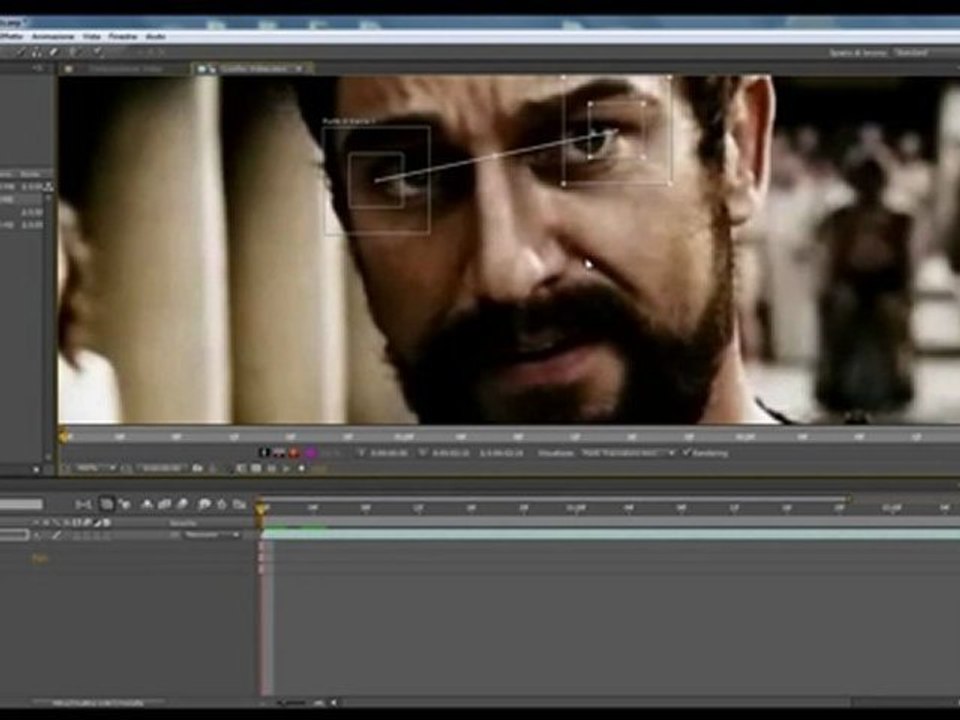Click the purple channel icon under viewer
The width and height of the screenshot is (960, 720).
click(310, 452)
